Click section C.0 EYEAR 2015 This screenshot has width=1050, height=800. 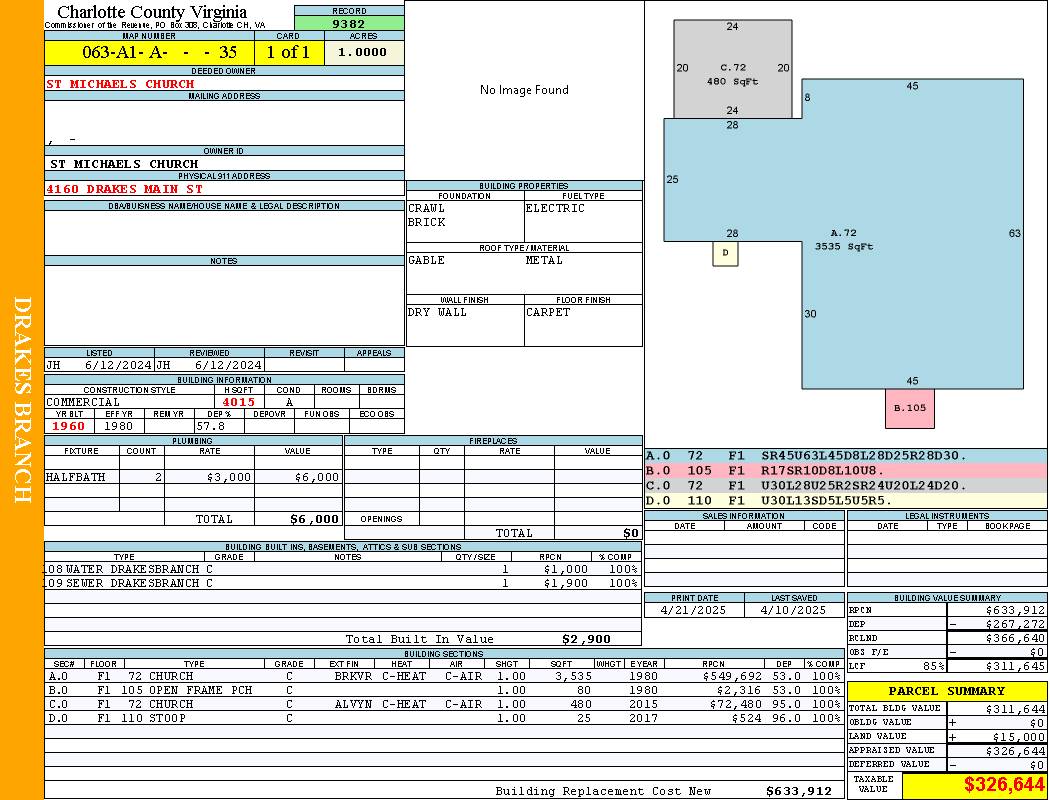point(644,704)
